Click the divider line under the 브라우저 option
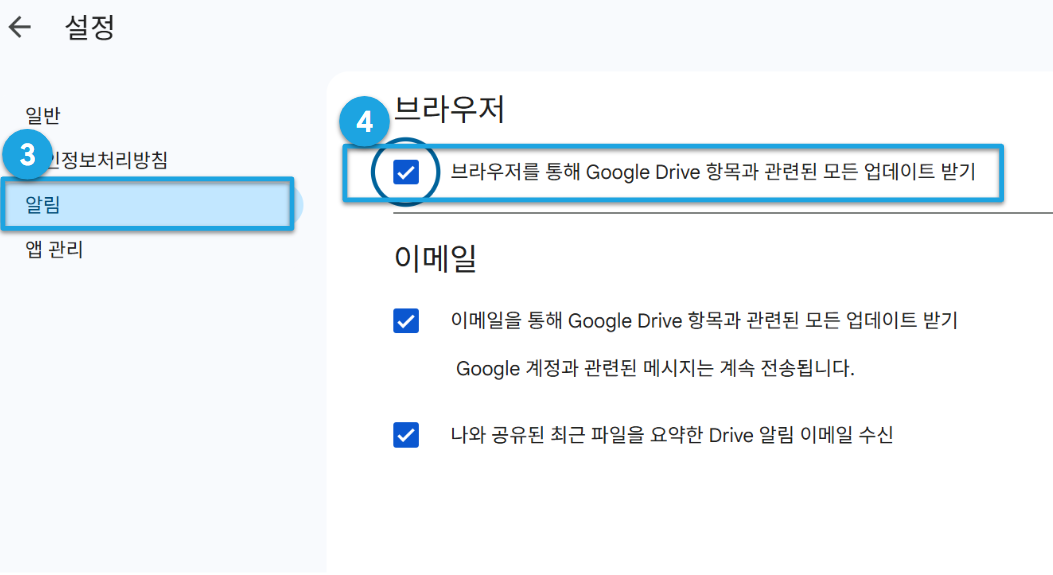This screenshot has width=1053, height=575. pyautogui.click(x=723, y=213)
